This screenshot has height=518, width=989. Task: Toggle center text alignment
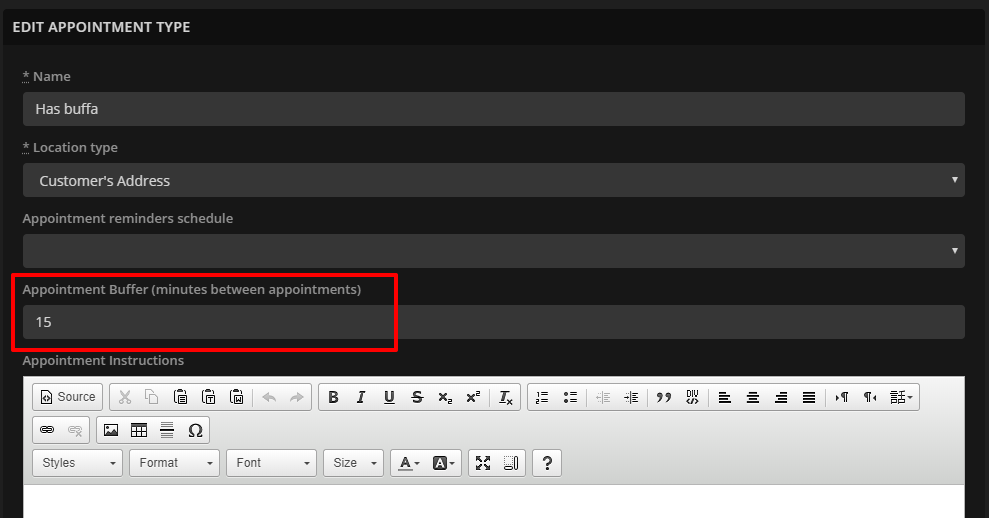click(753, 397)
